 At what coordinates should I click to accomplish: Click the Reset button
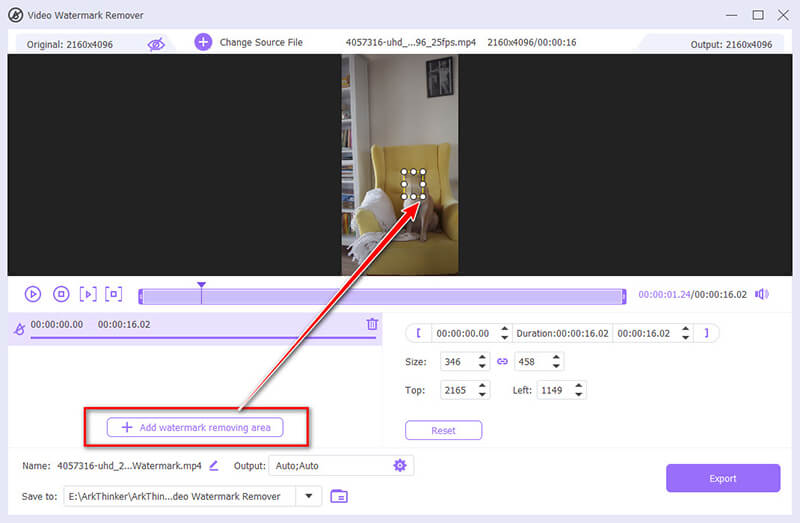(x=443, y=430)
